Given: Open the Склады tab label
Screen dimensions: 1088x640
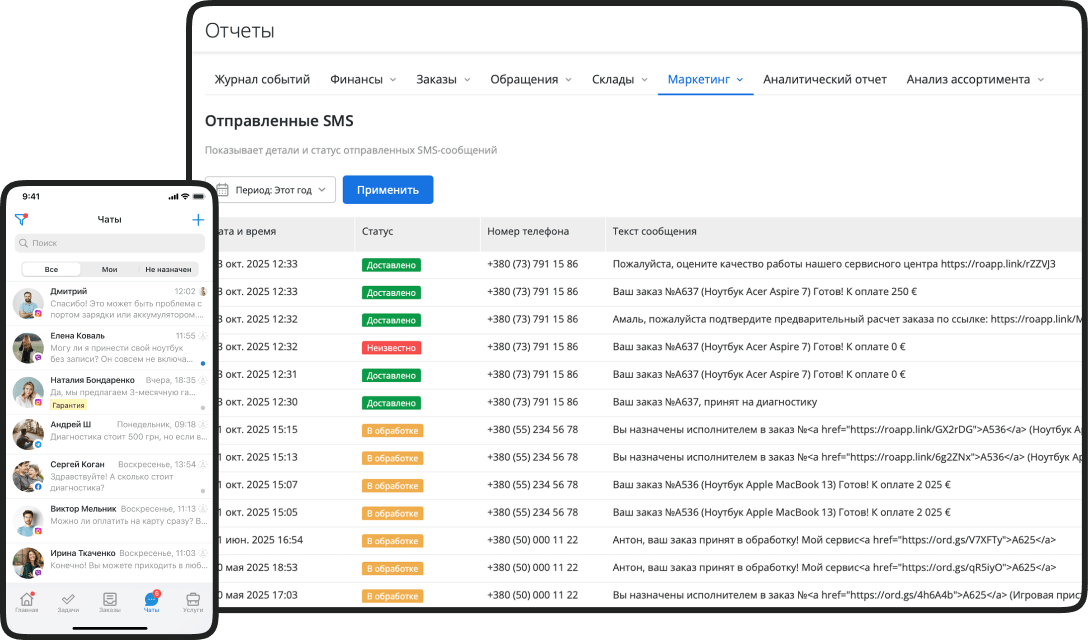Looking at the screenshot, I should click(613, 79).
